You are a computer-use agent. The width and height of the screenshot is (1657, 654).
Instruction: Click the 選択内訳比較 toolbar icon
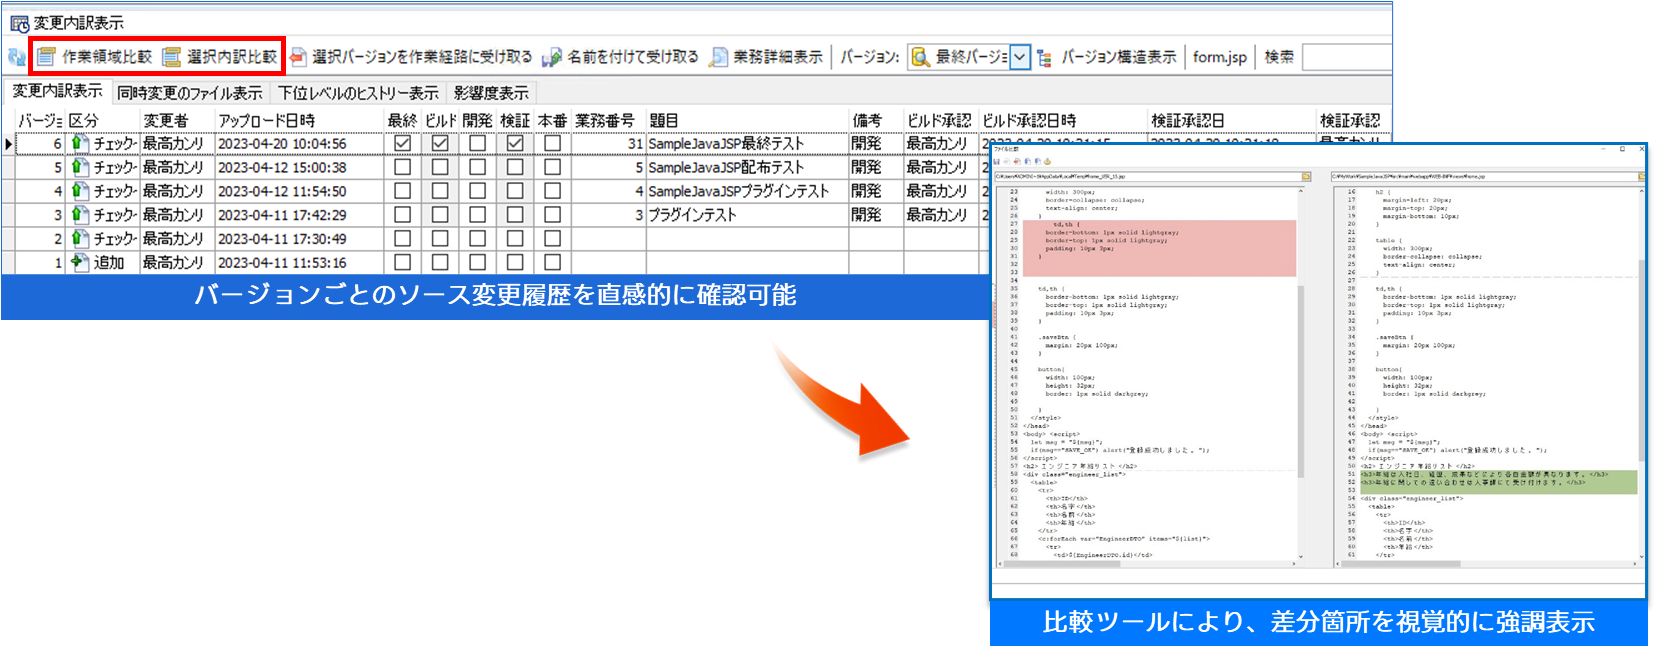pyautogui.click(x=172, y=57)
